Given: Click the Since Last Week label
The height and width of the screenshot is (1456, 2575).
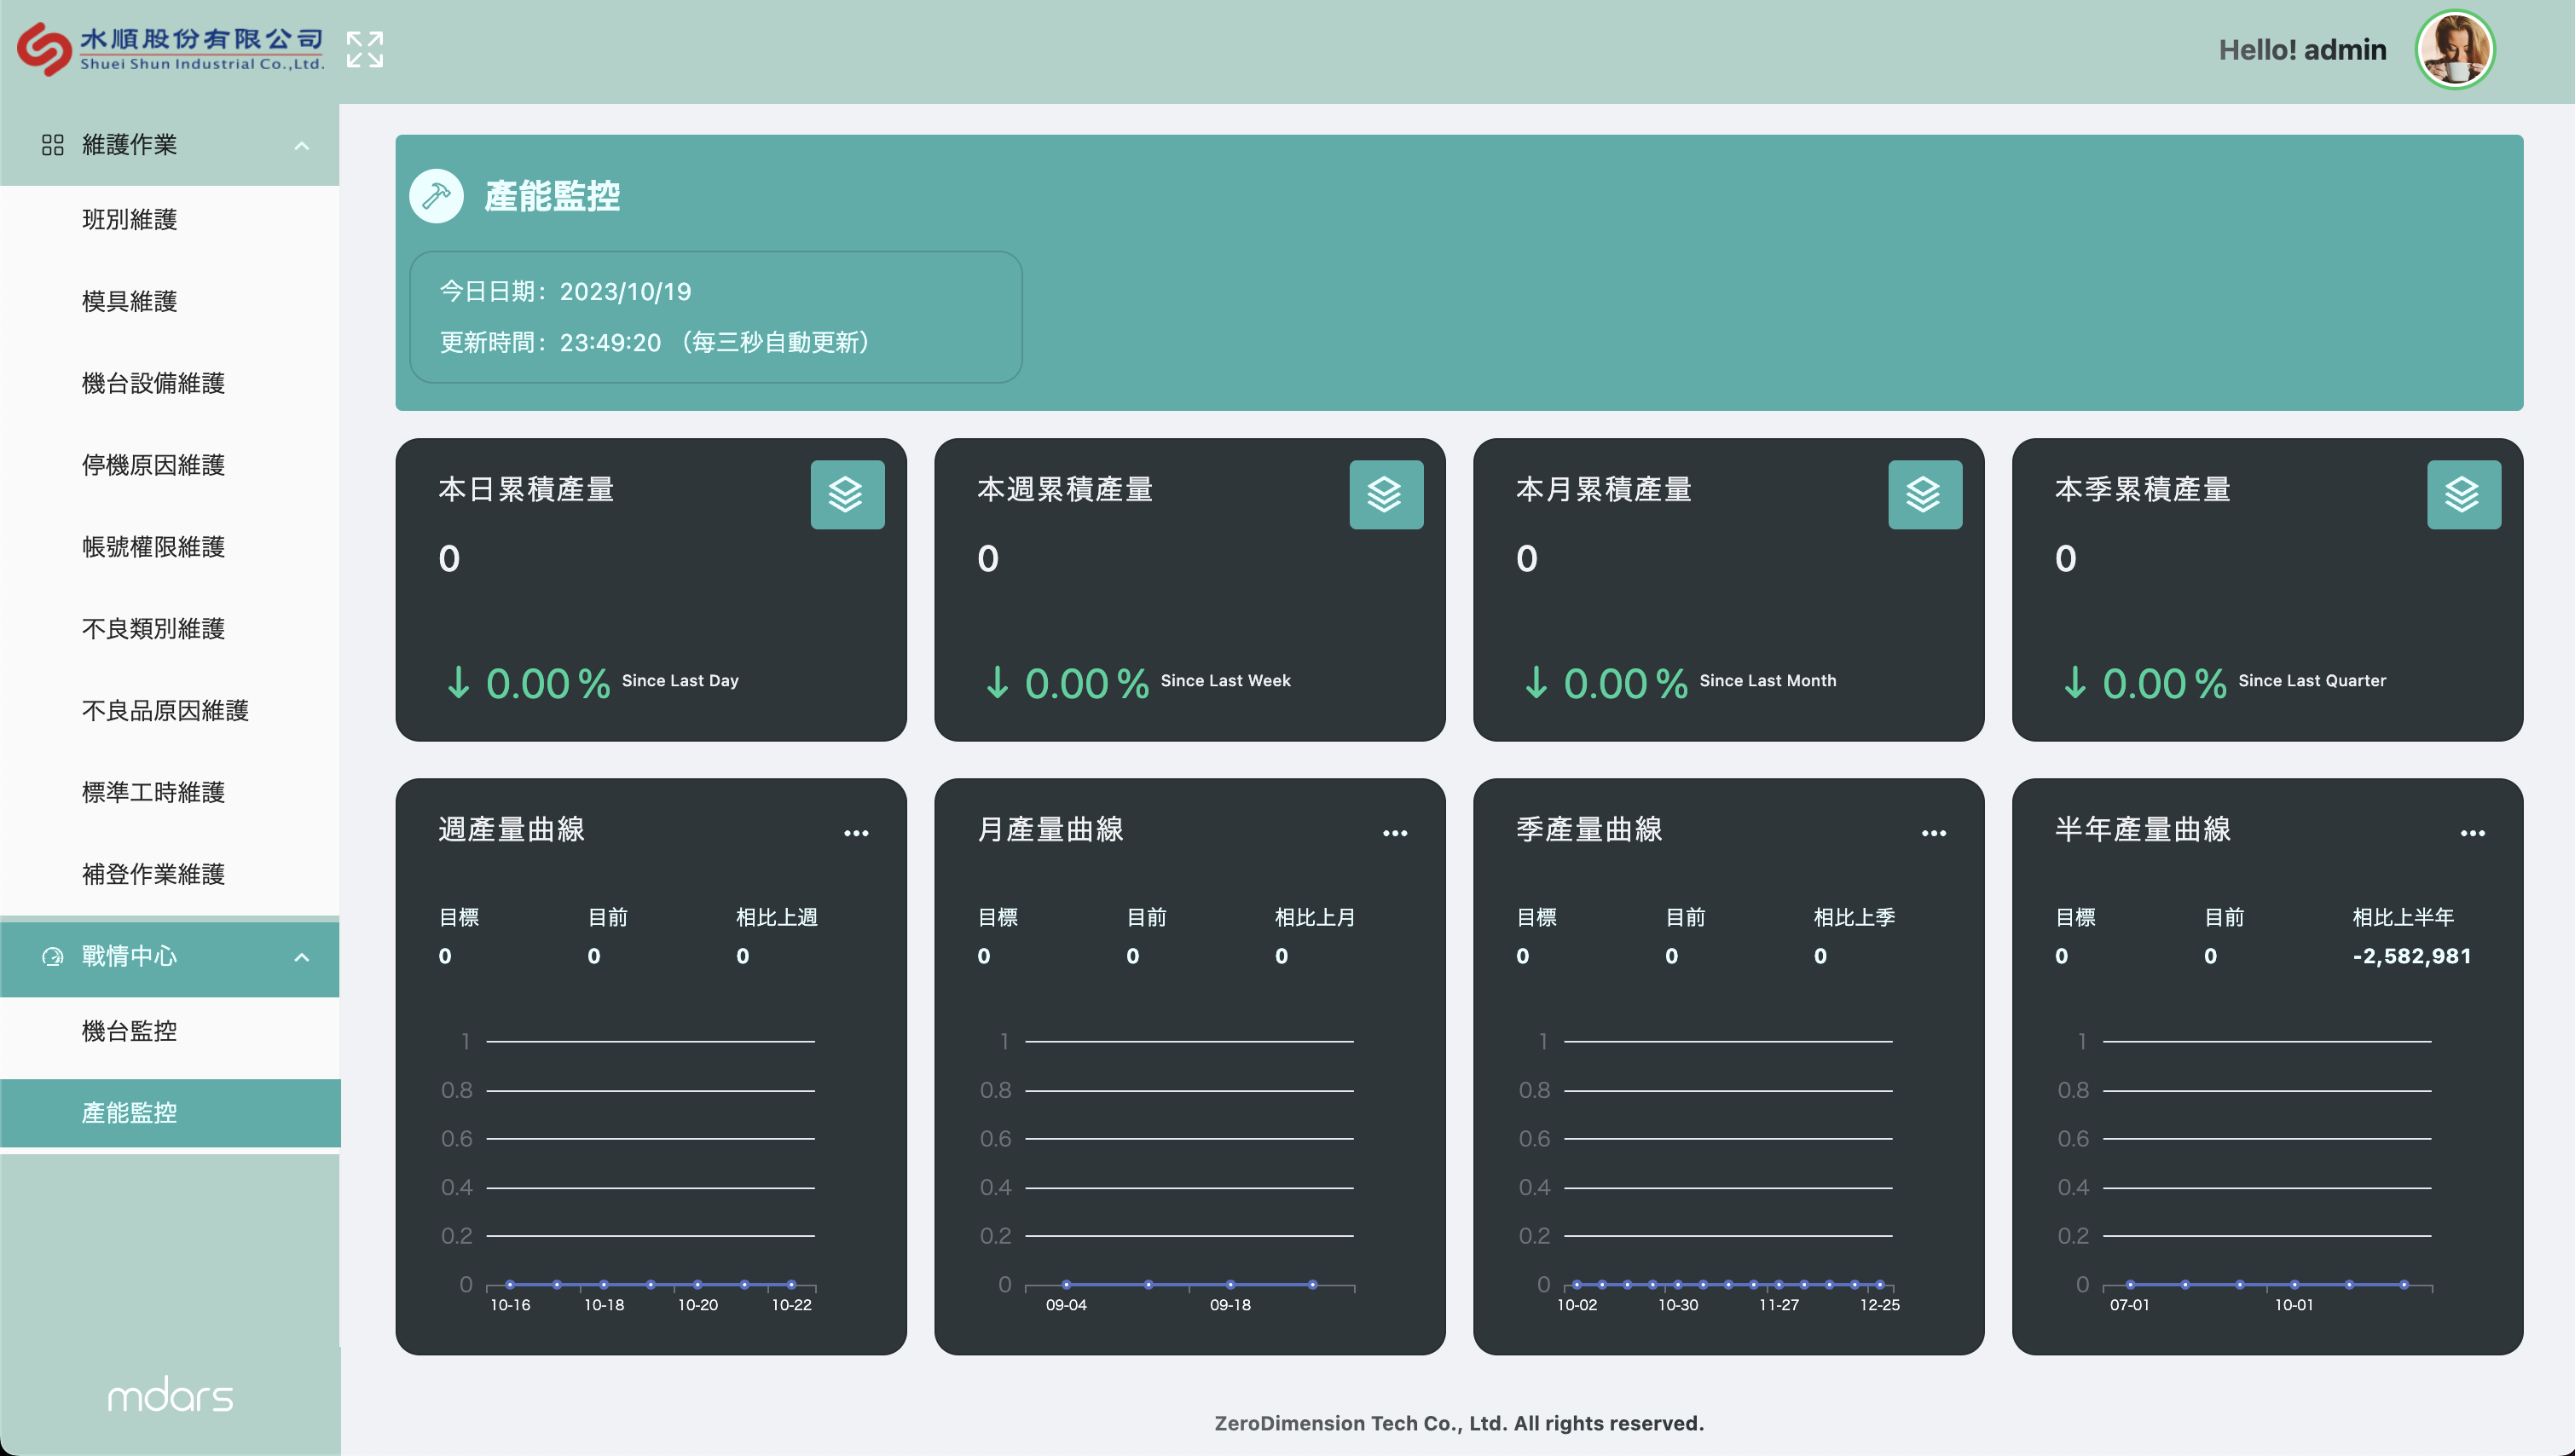Looking at the screenshot, I should (x=1226, y=681).
